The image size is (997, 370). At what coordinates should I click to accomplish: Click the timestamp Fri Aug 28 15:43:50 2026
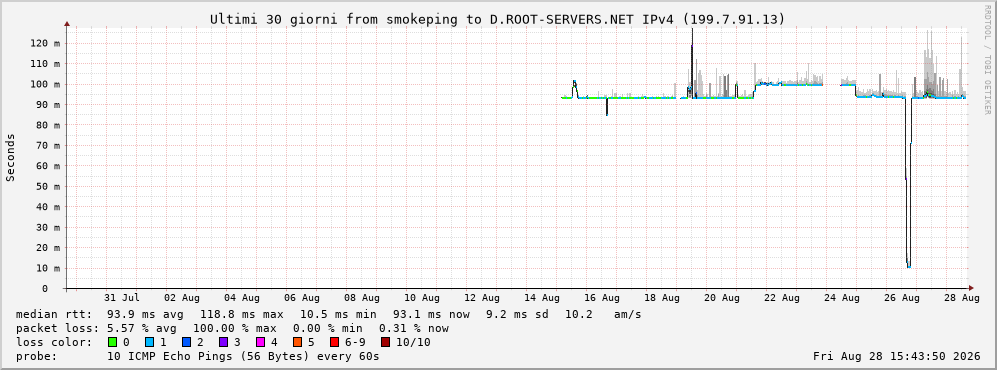(x=897, y=357)
